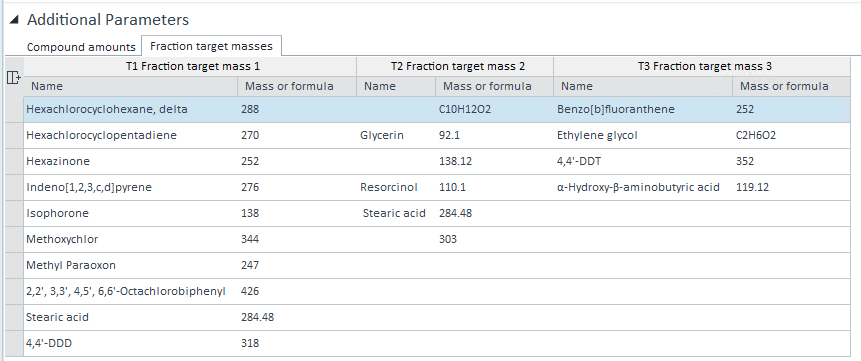The image size is (861, 361).
Task: Click the T3 Fraction target mass 3 header
Action: point(702,66)
